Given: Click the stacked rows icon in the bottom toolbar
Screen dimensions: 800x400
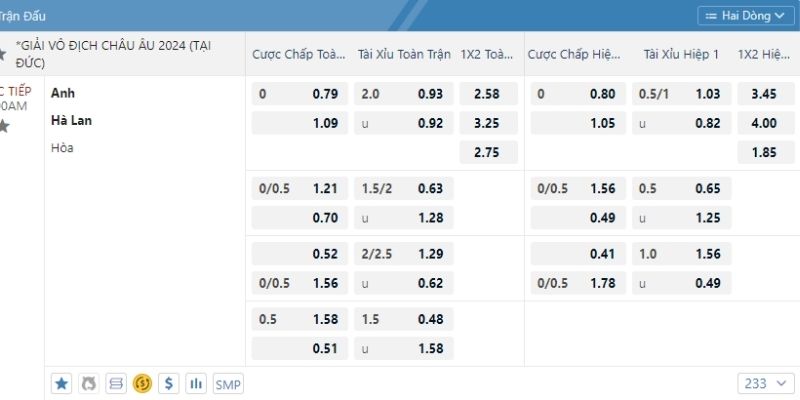Looking at the screenshot, I should (x=115, y=383).
